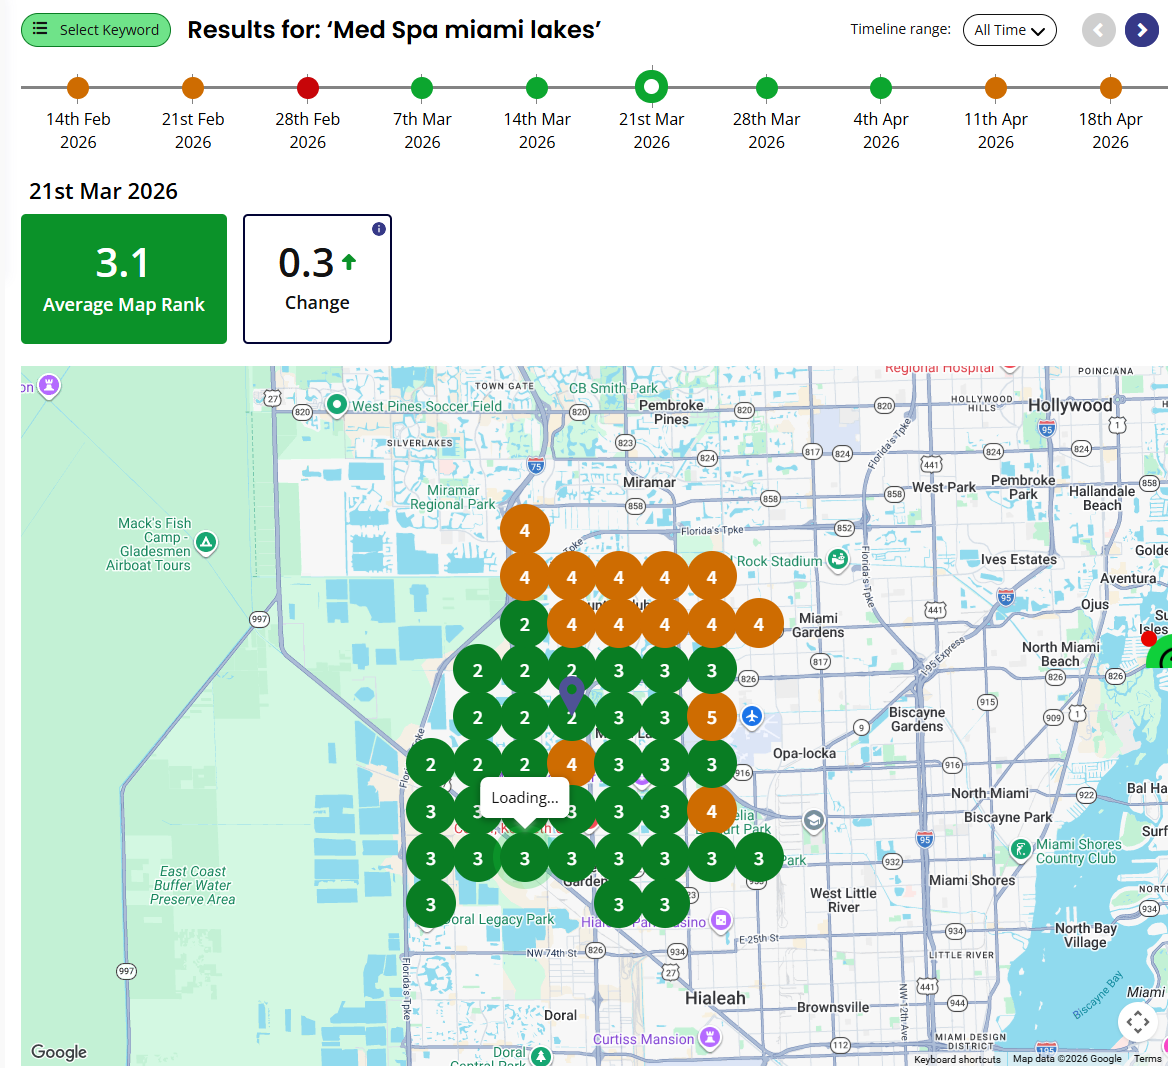This screenshot has width=1172, height=1068.
Task: Click the Opa-locka map label
Action: click(x=804, y=753)
